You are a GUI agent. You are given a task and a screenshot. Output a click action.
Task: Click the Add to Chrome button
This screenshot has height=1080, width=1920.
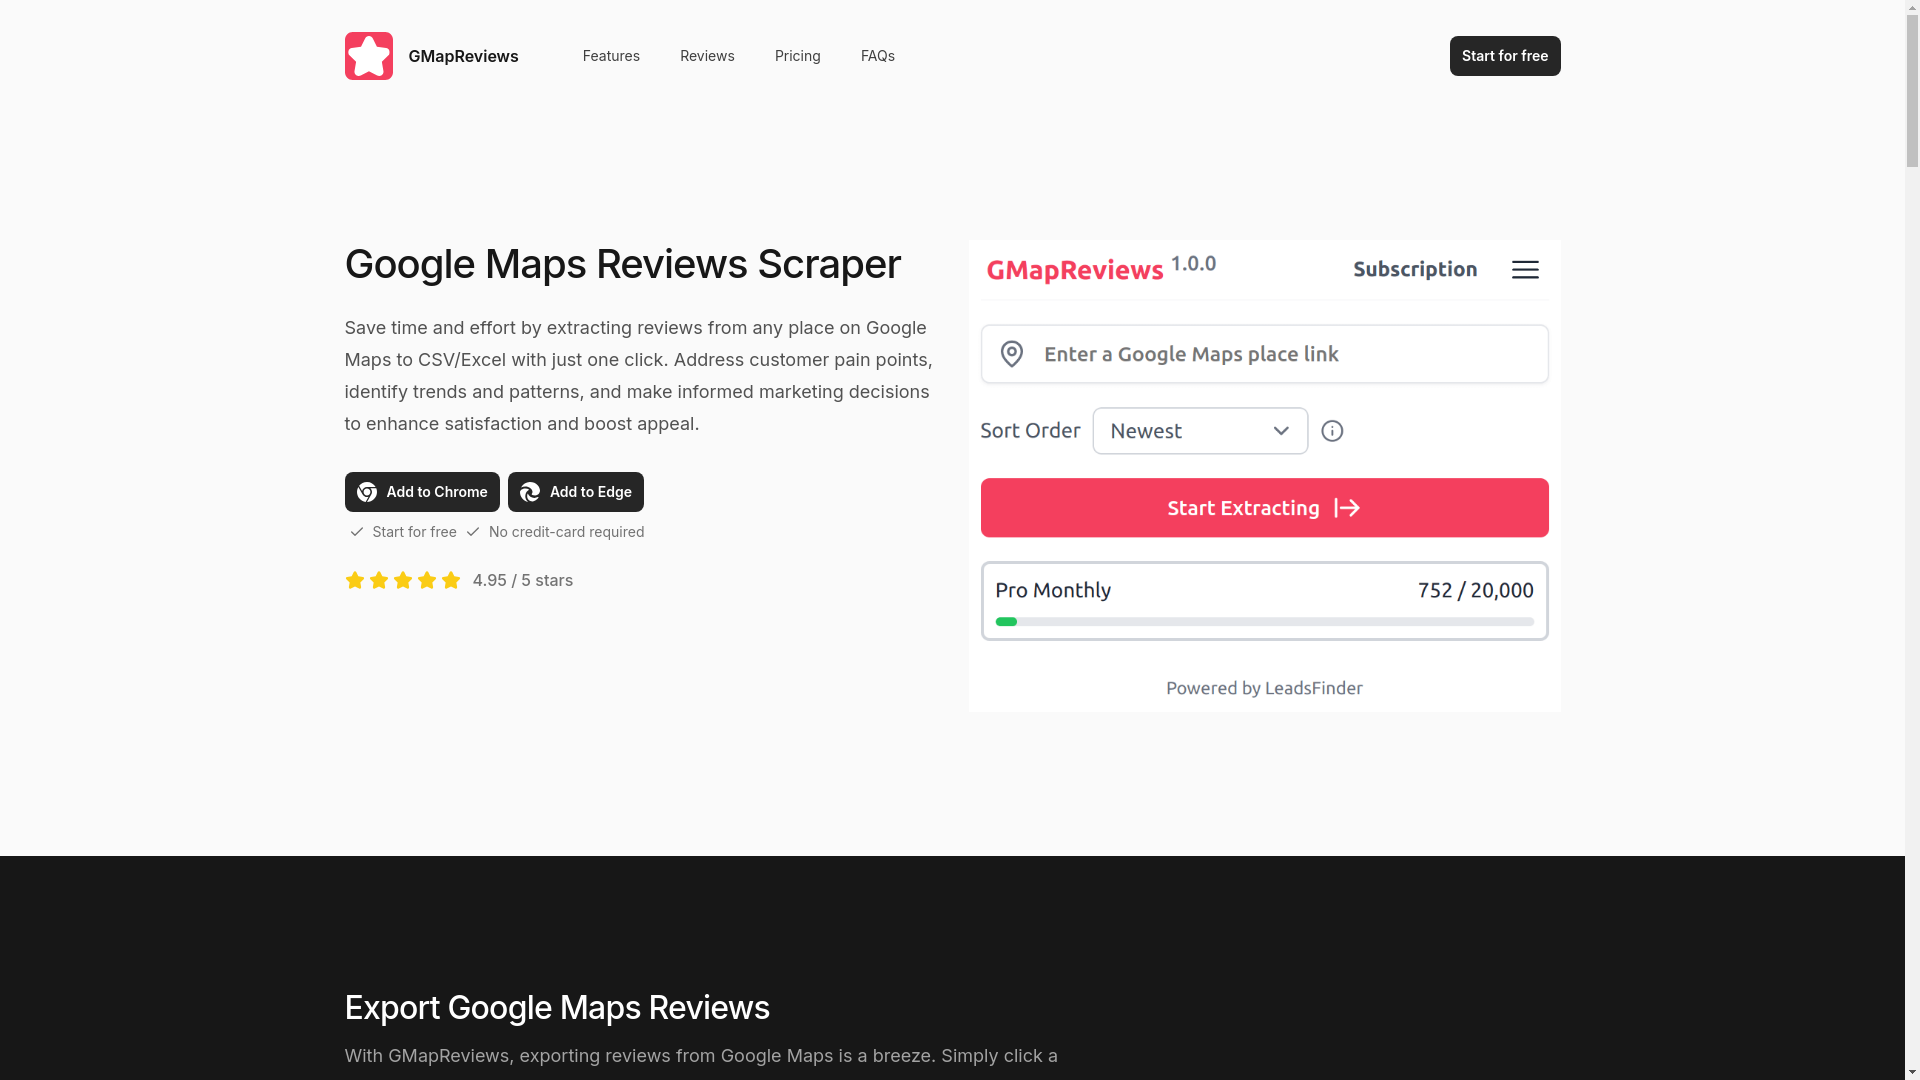tap(422, 492)
